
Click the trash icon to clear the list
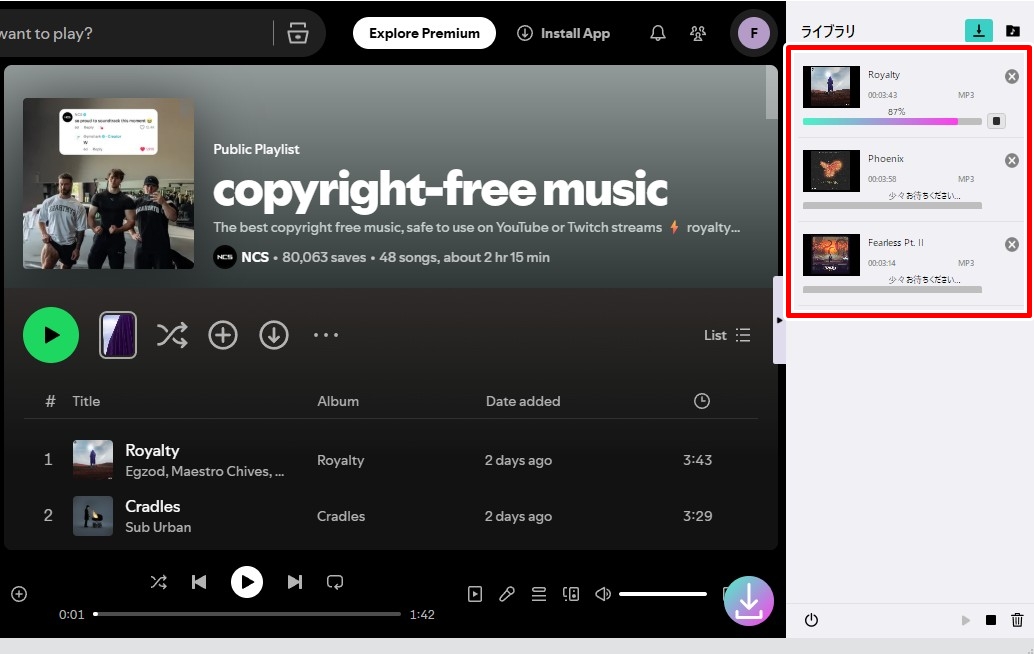point(1017,620)
